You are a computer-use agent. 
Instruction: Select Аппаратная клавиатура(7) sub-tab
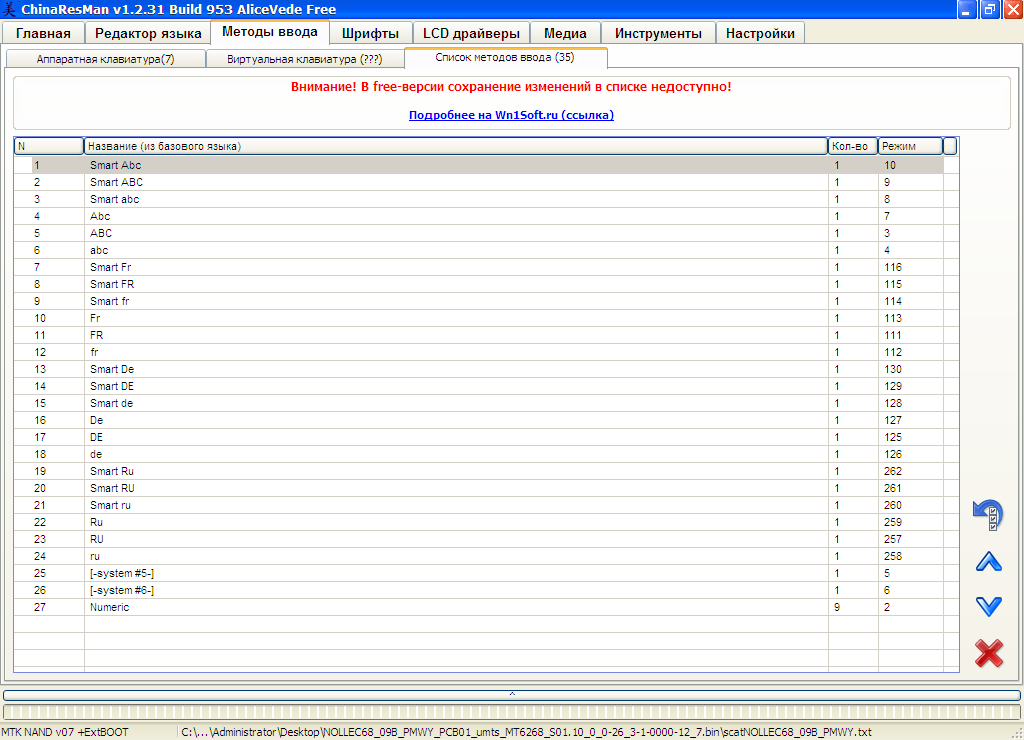click(x=105, y=59)
